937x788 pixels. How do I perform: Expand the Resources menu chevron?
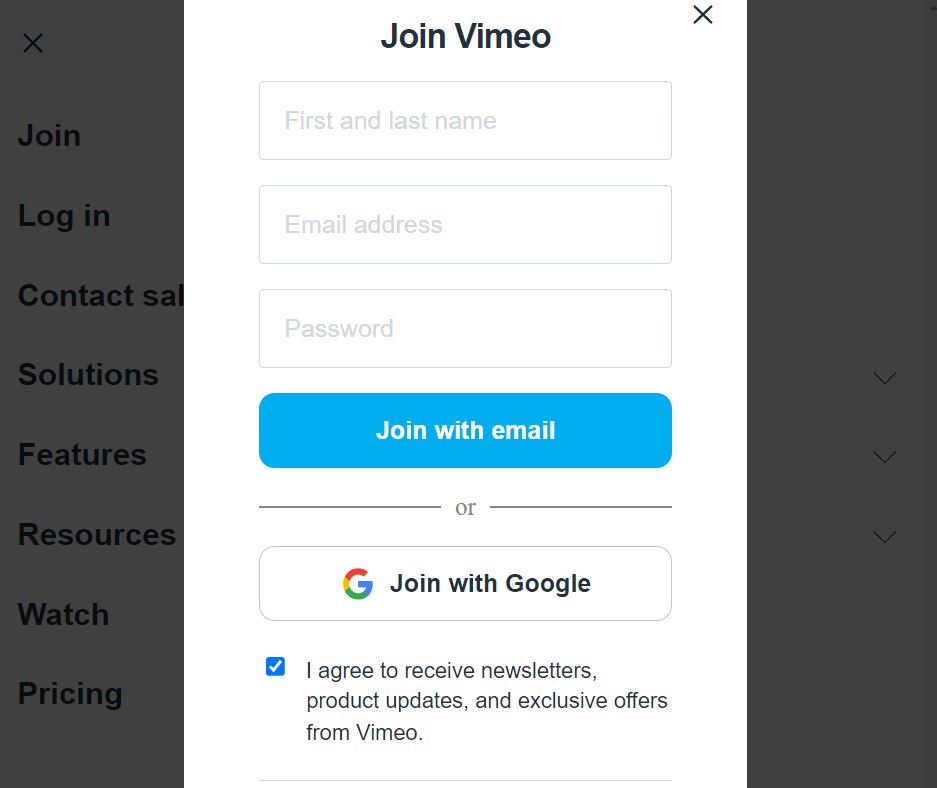pyautogui.click(x=884, y=537)
